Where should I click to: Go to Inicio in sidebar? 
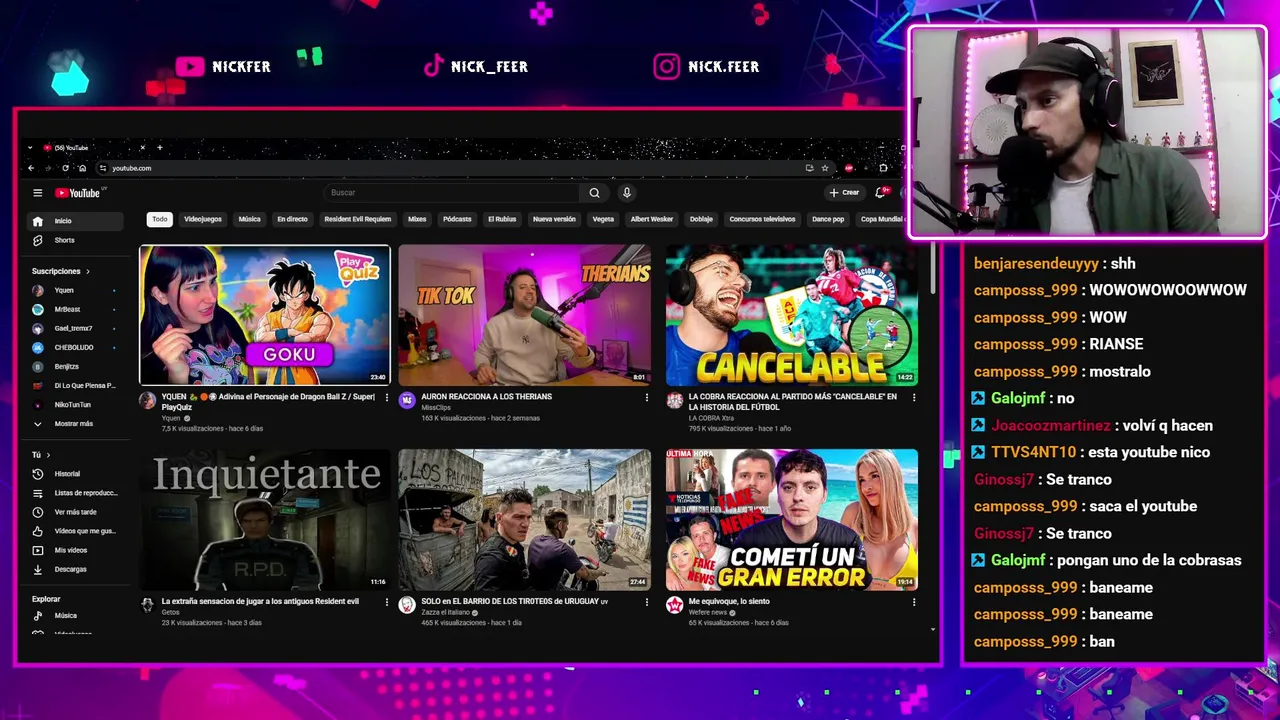point(75,221)
